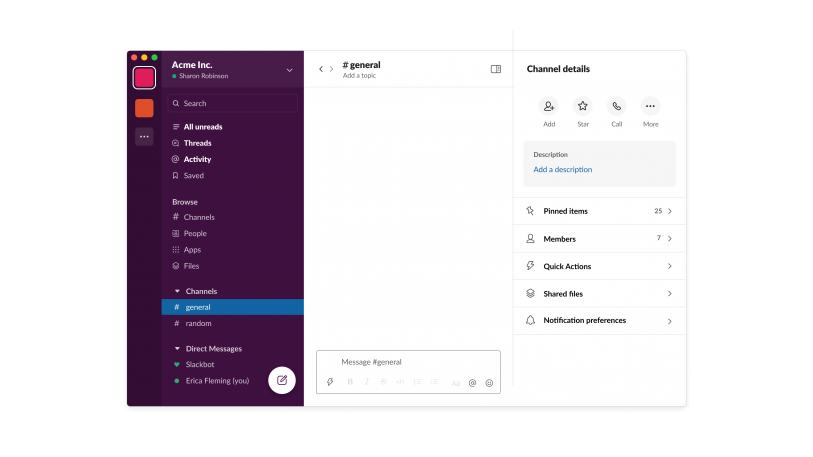This screenshot has height=457, width=813.
Task: Open the Acme Inc. workspace dropdown arrow
Action: pos(289,70)
